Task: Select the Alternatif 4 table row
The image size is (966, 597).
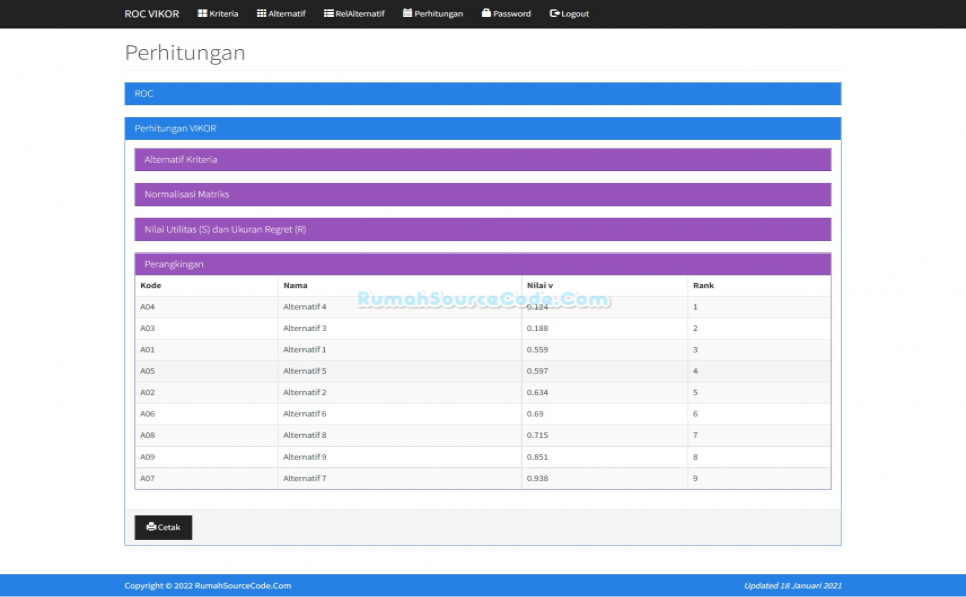Action: tap(400, 307)
